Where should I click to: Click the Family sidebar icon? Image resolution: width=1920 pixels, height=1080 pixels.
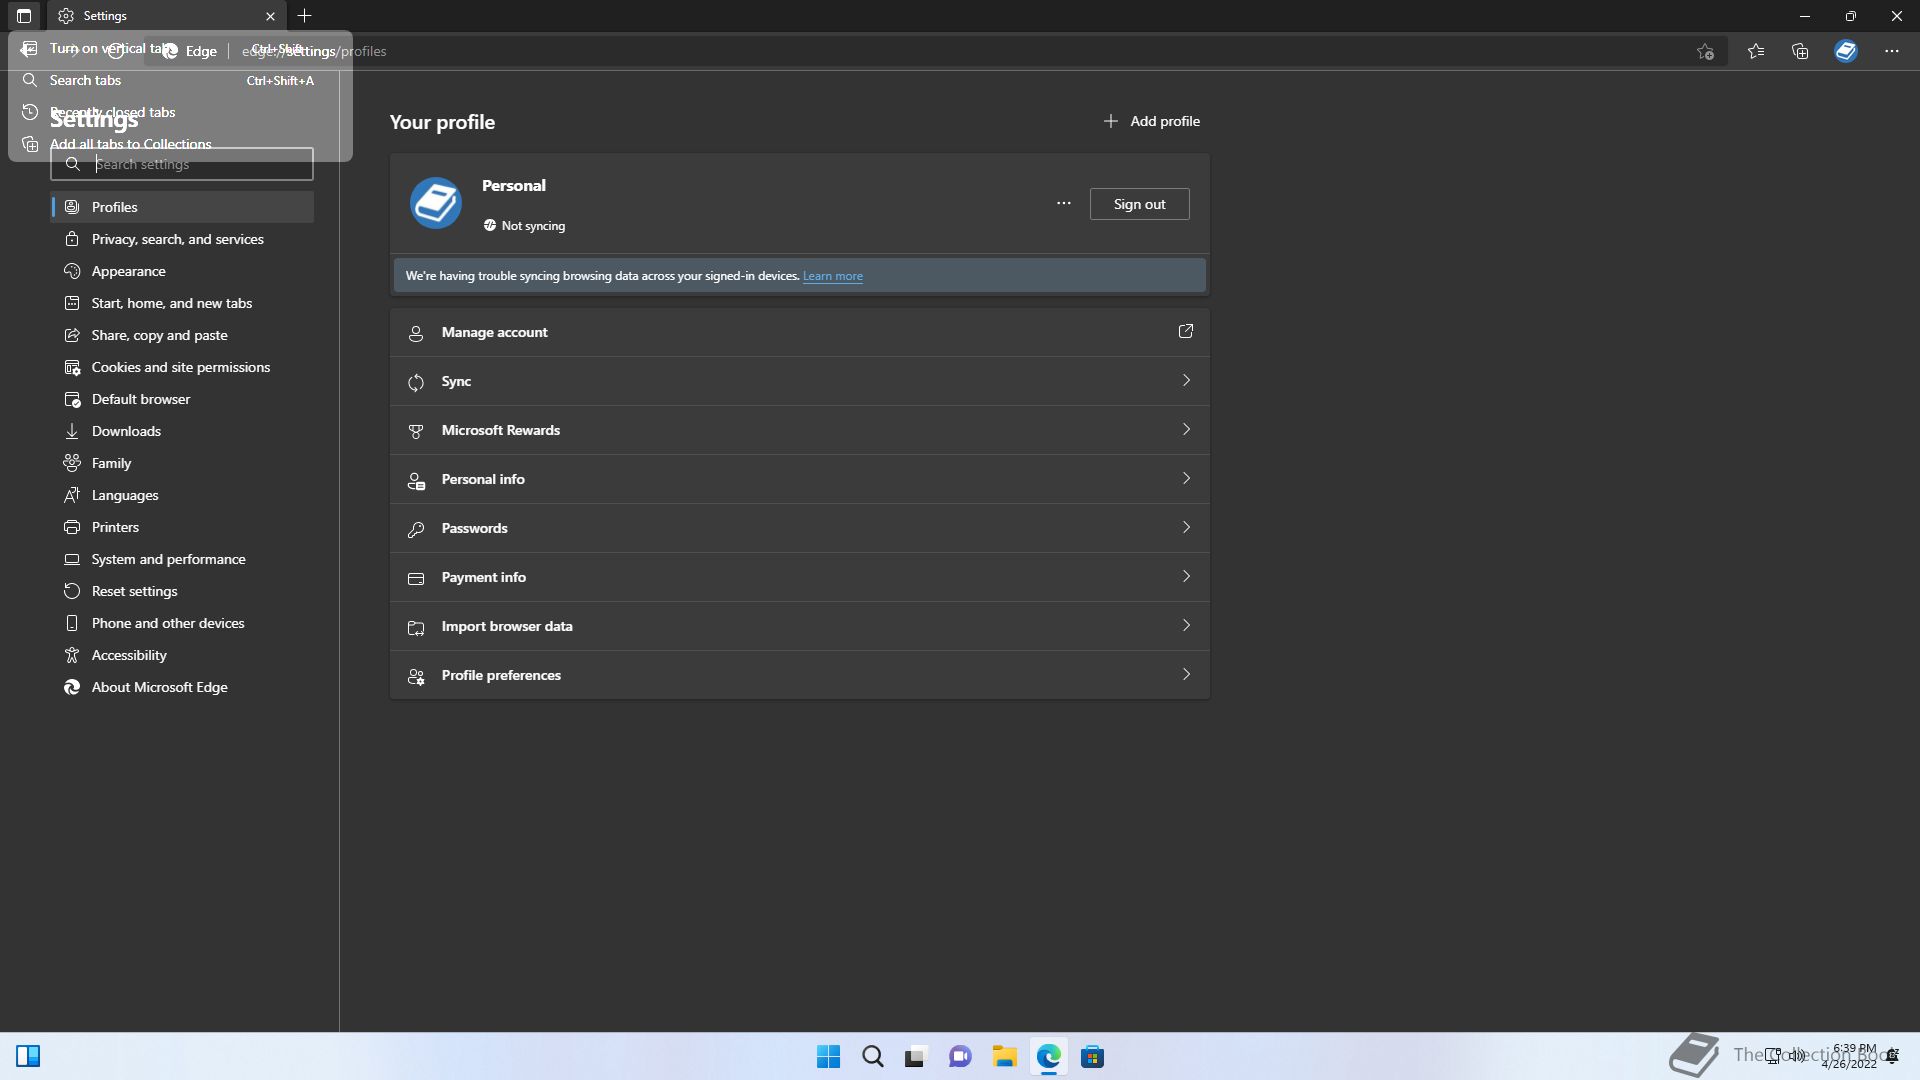pos(72,463)
